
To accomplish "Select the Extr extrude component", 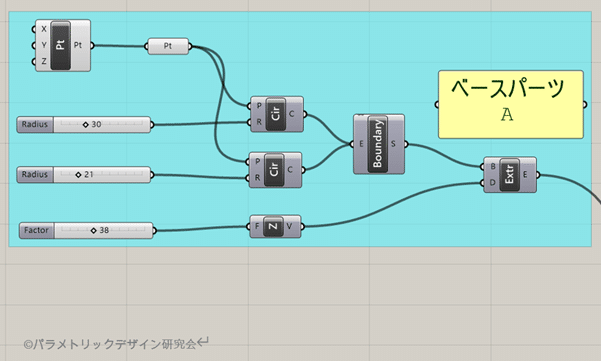I will pos(510,175).
